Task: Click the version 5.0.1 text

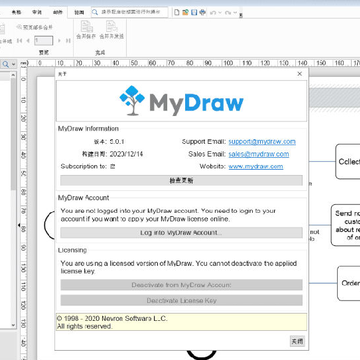Action: (x=117, y=142)
